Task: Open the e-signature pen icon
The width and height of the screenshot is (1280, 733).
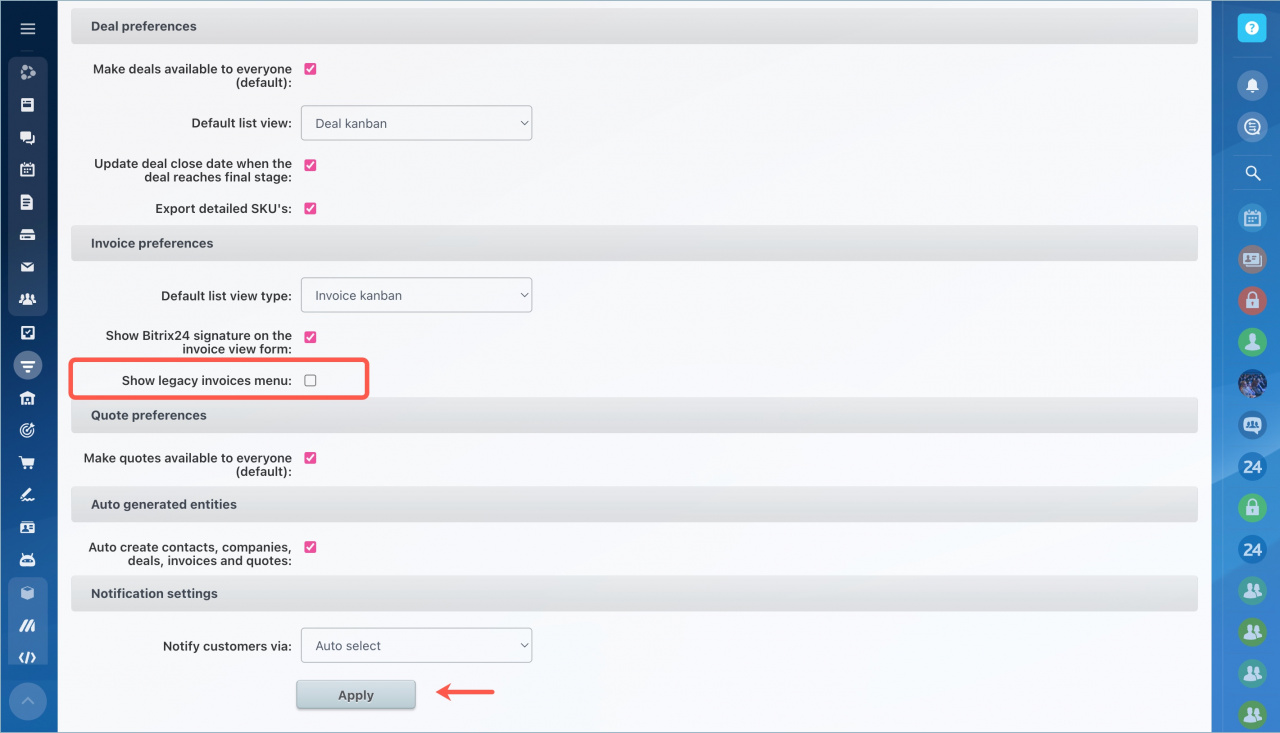Action: tap(28, 495)
